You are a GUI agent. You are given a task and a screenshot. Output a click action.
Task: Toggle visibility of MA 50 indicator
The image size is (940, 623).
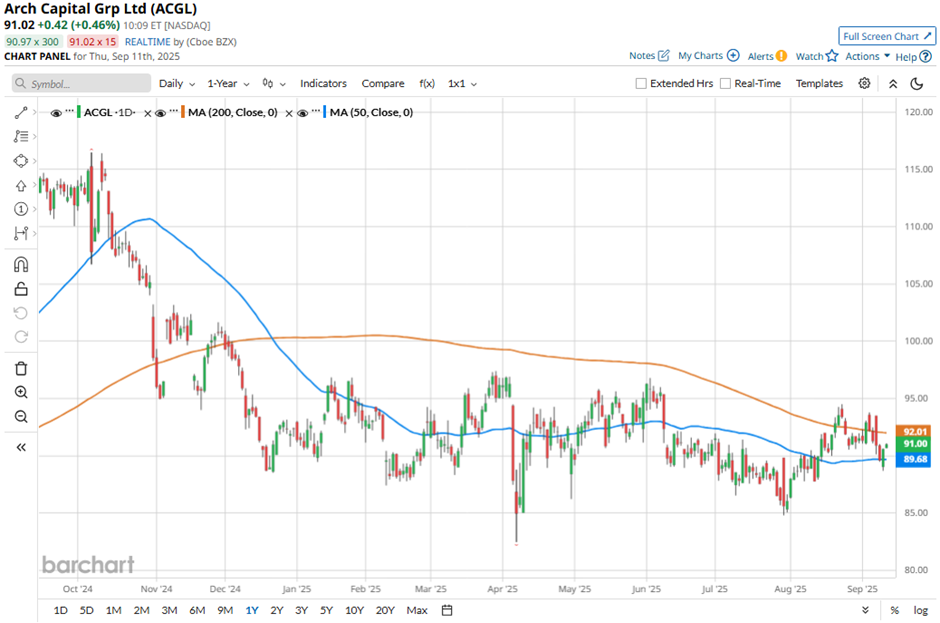302,113
